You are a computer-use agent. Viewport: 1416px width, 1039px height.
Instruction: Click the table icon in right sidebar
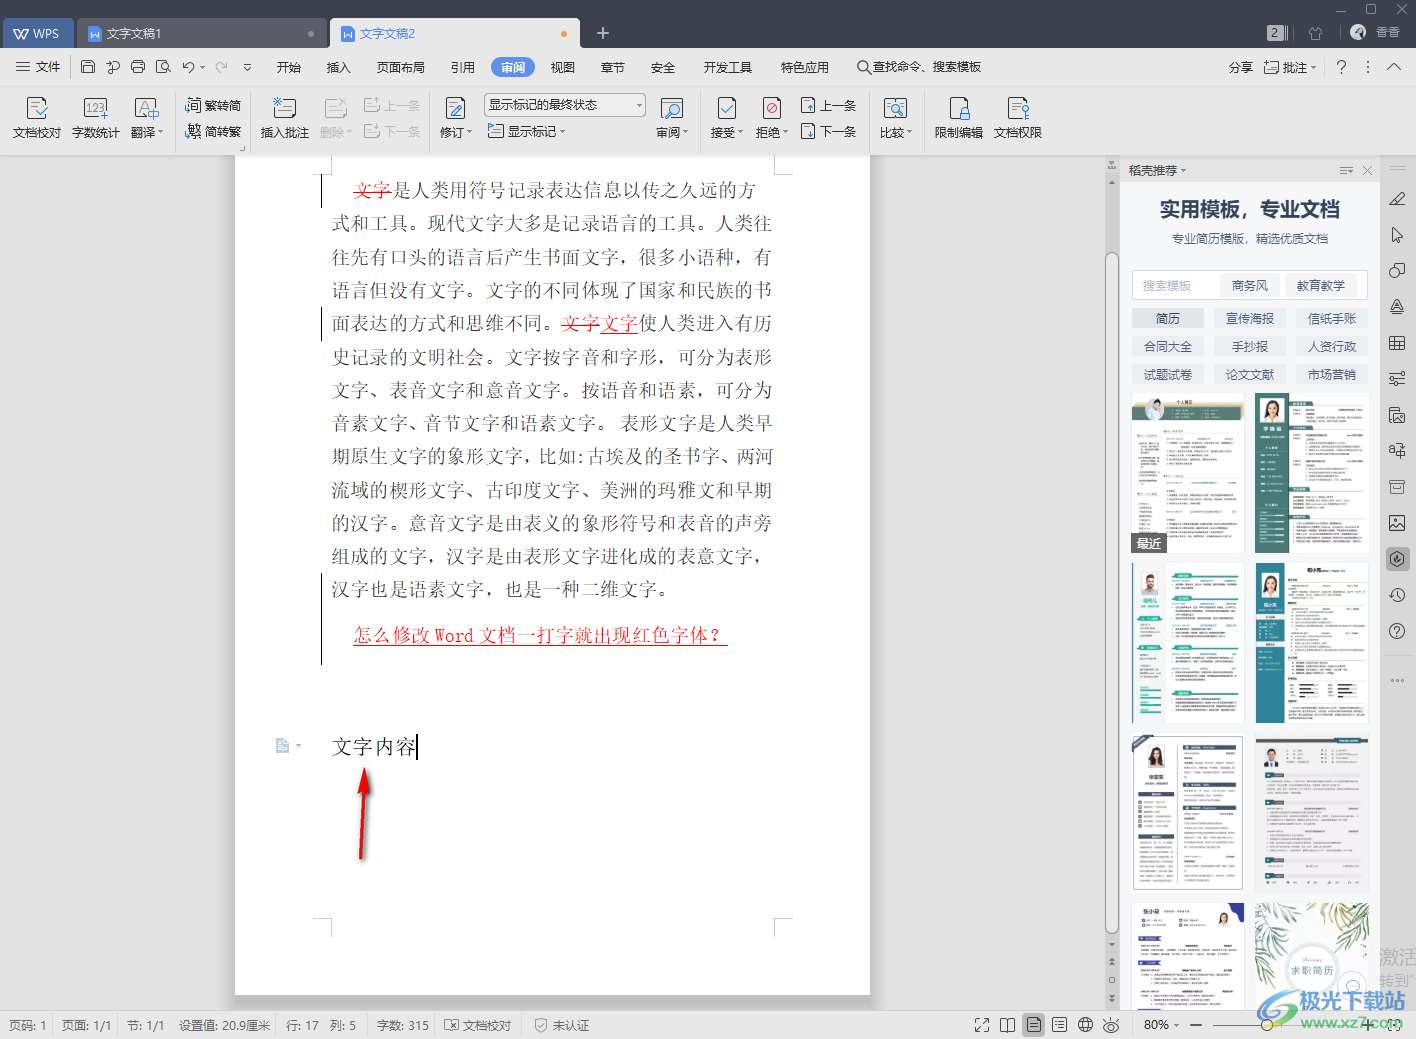[x=1397, y=343]
